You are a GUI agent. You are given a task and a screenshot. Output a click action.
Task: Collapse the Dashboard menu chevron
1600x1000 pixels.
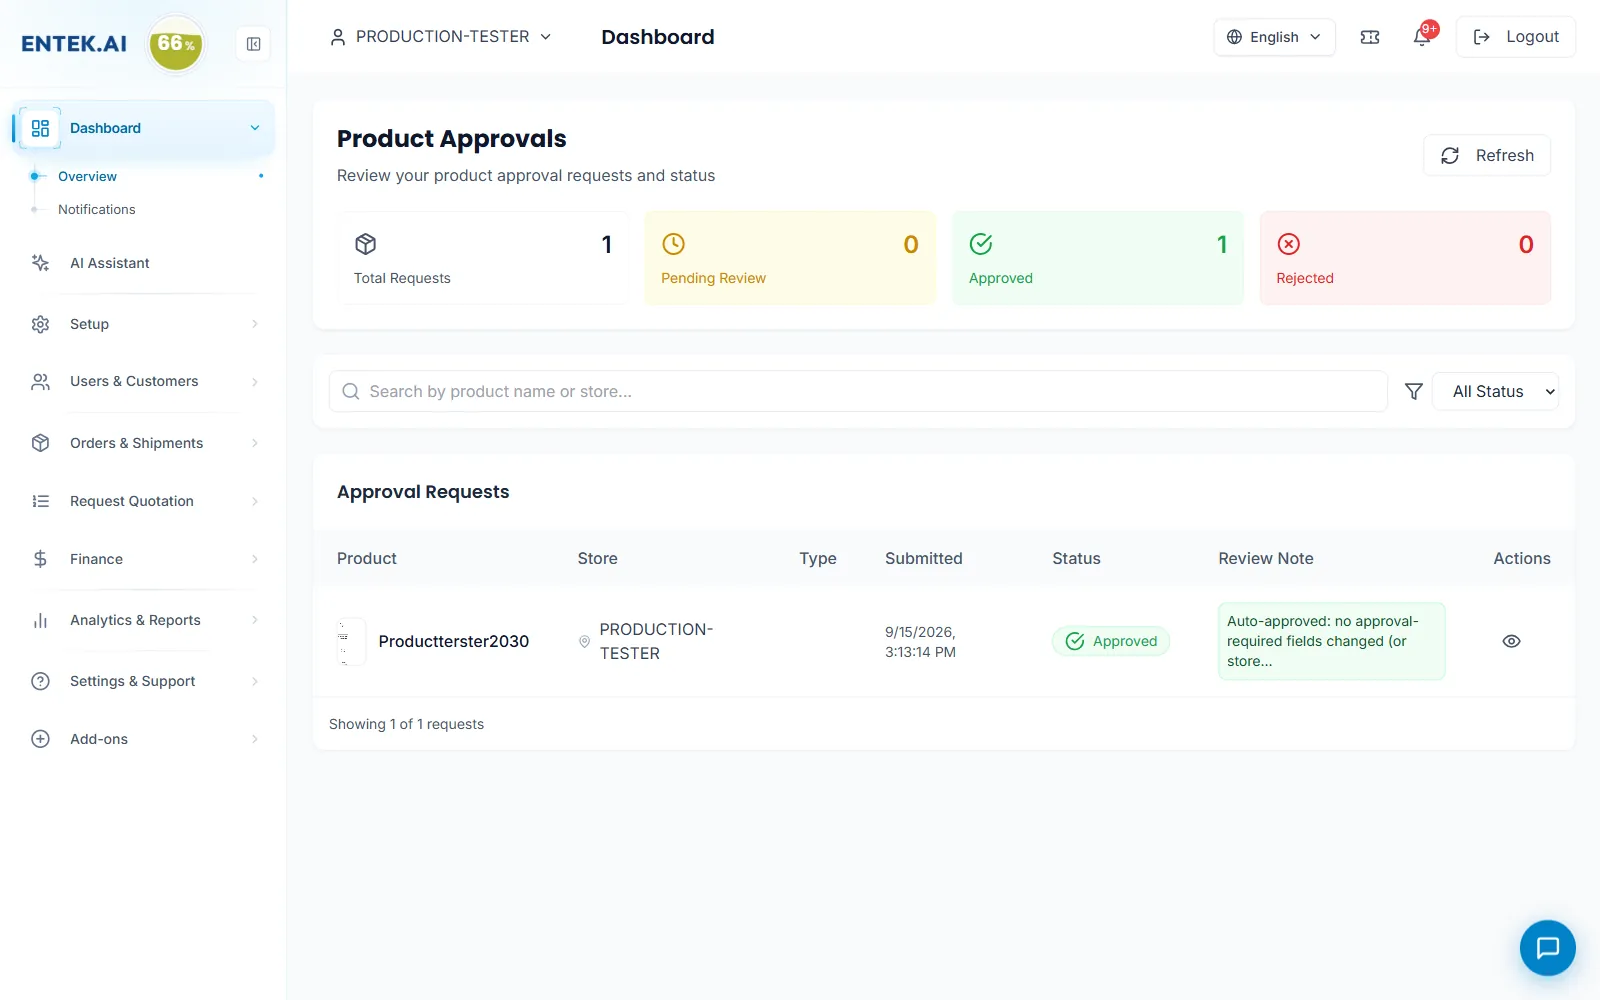(255, 128)
